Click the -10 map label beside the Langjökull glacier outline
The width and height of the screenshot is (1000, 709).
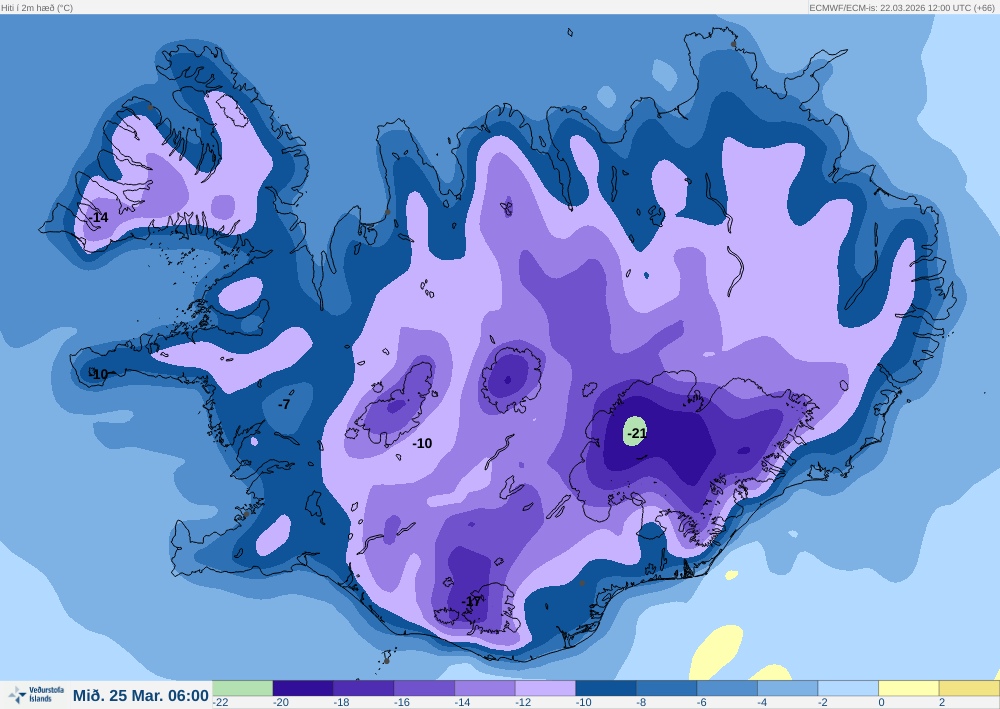(x=422, y=443)
